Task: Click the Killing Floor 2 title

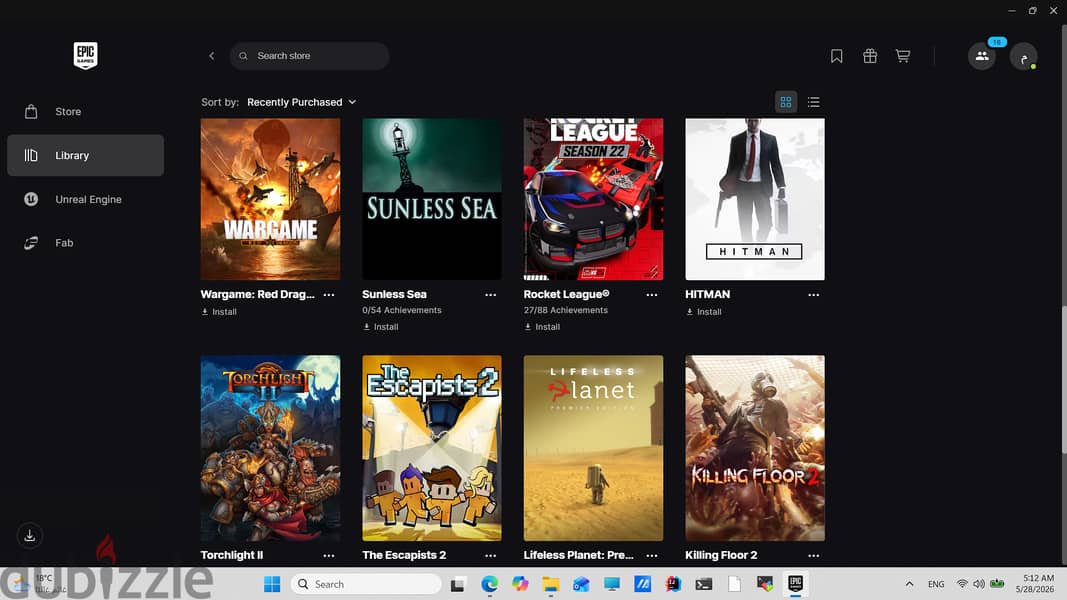Action: click(721, 555)
